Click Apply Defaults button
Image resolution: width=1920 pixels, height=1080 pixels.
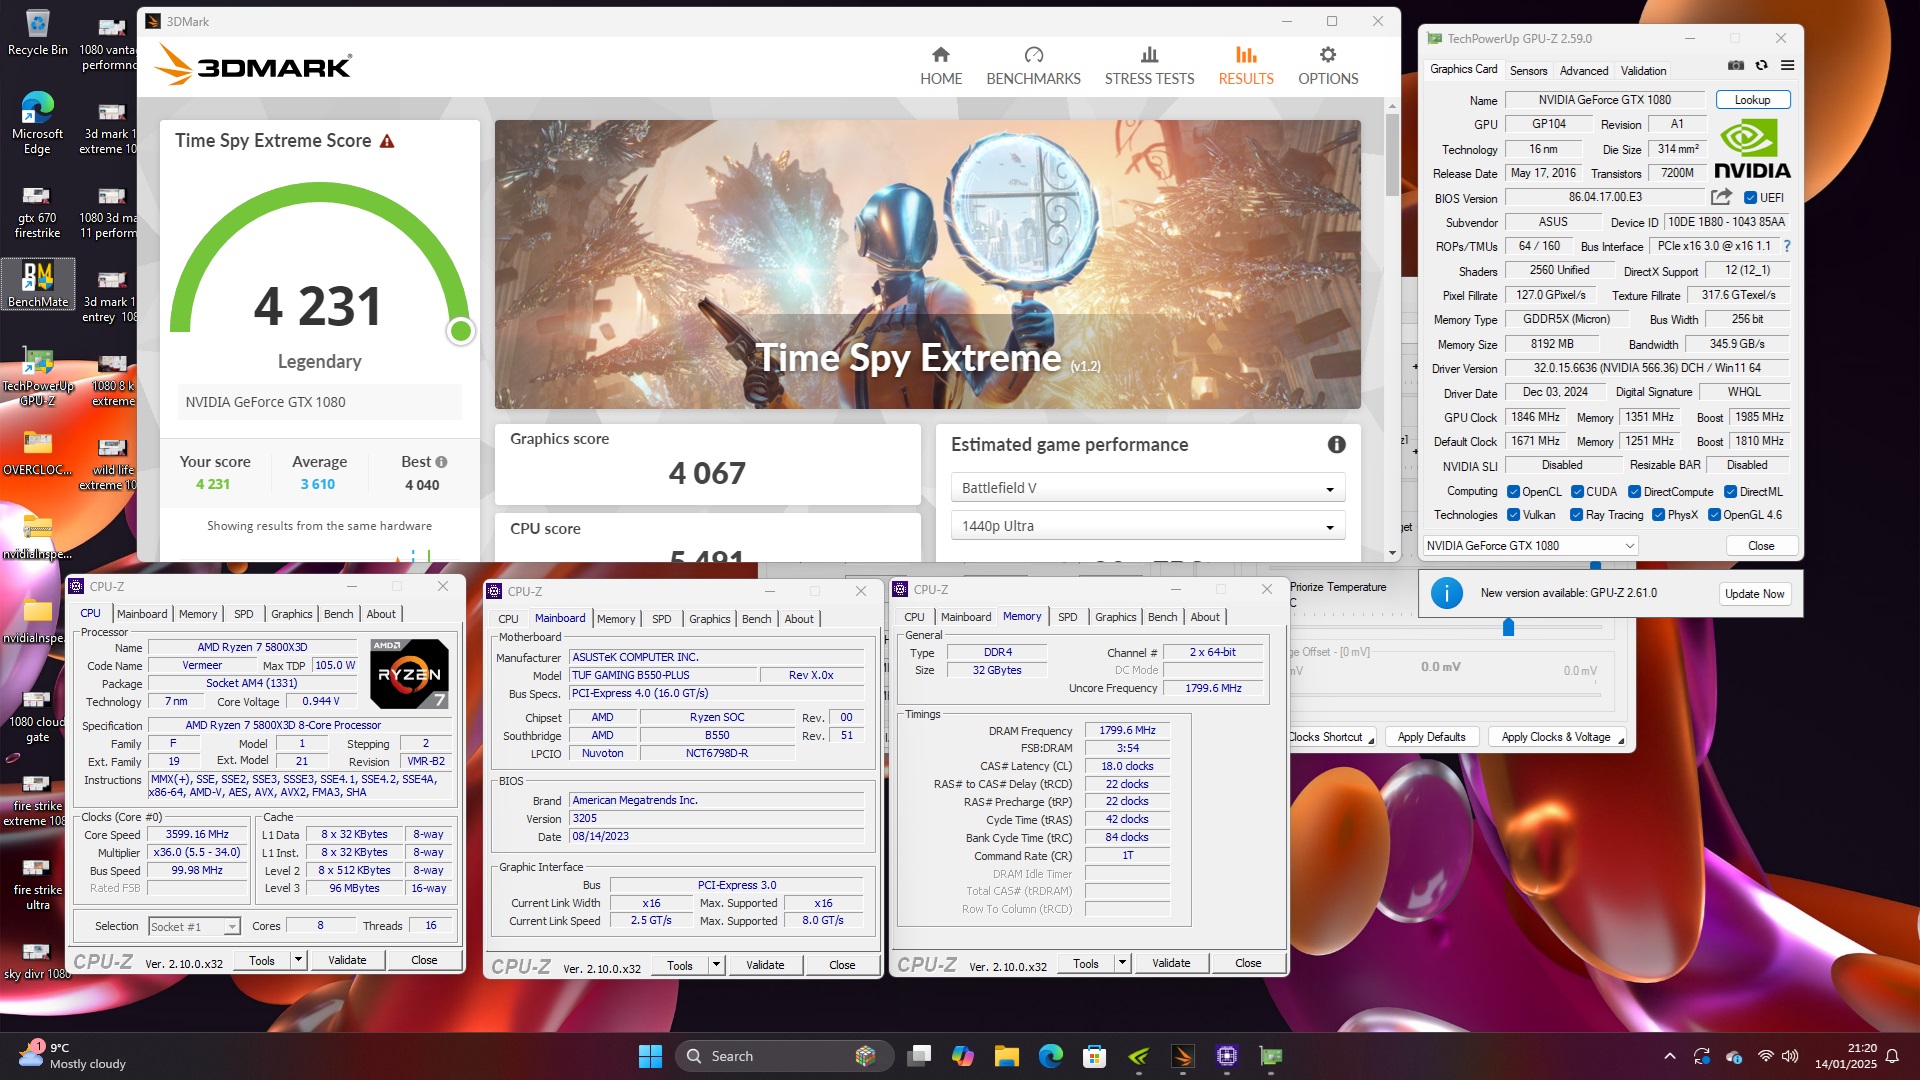tap(1431, 737)
